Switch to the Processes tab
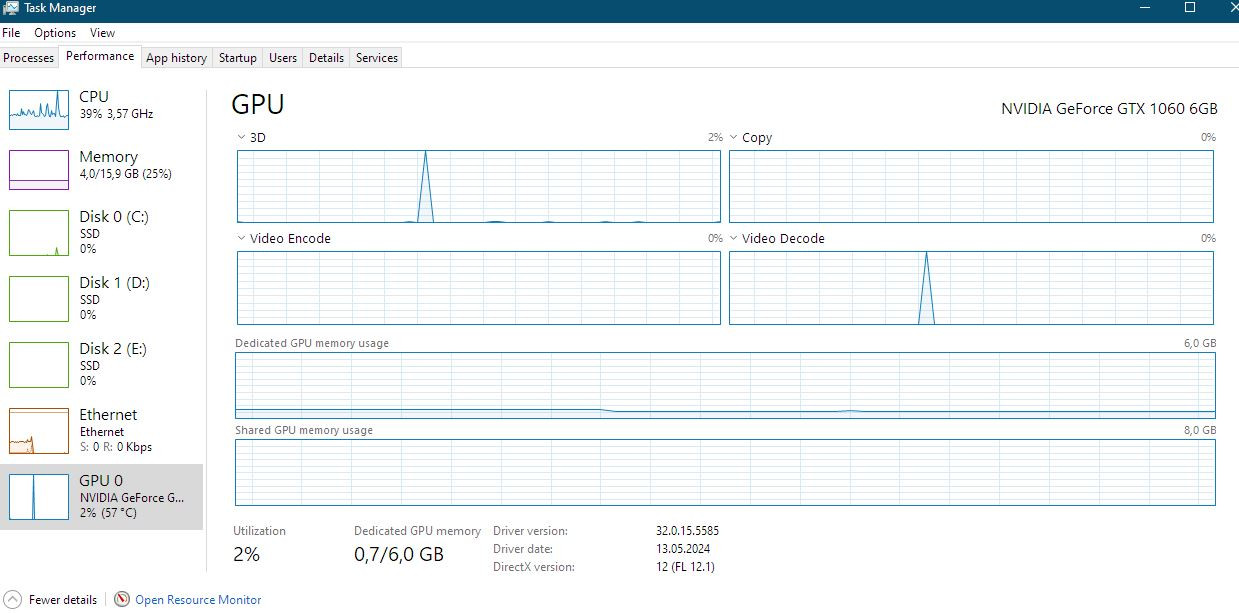Image resolution: width=1239 pixels, height=613 pixels. 29,58
